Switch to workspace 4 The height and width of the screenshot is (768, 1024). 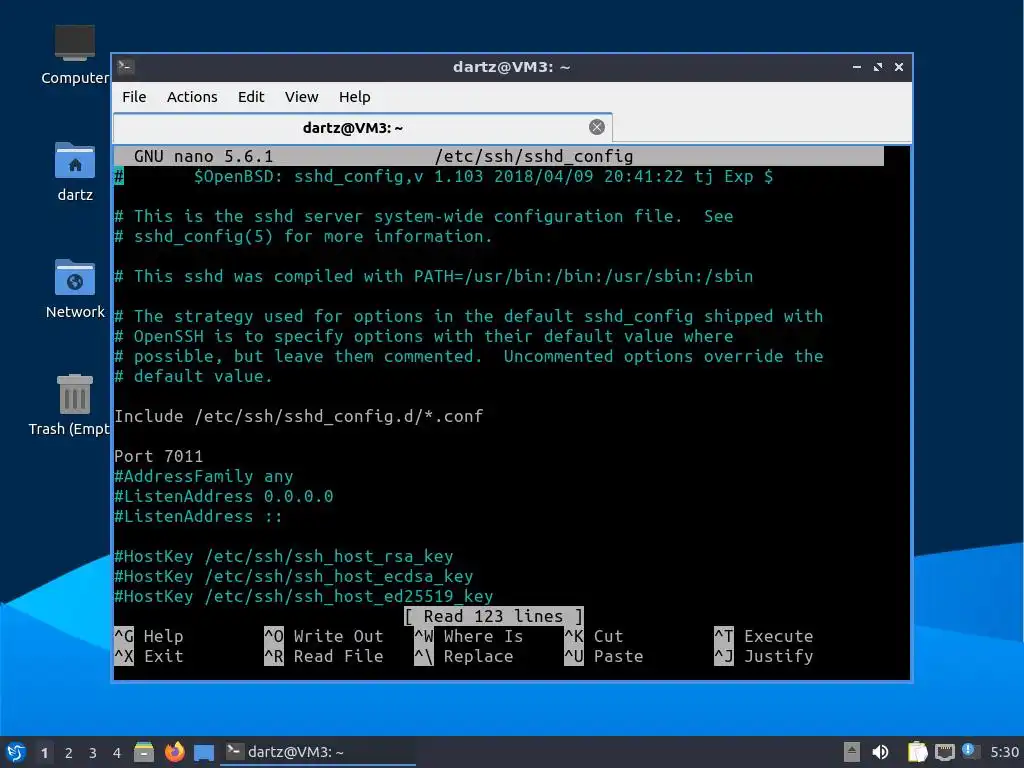117,753
